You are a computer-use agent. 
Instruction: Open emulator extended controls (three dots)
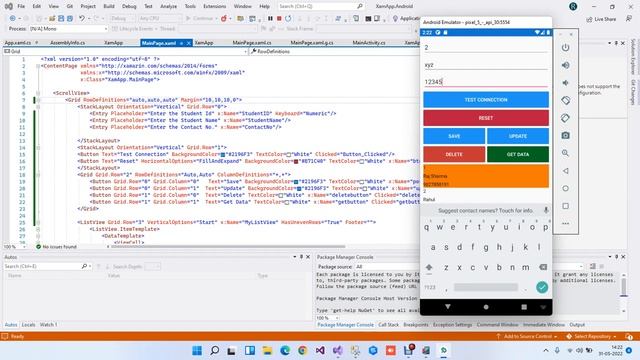pyautogui.click(x=565, y=223)
